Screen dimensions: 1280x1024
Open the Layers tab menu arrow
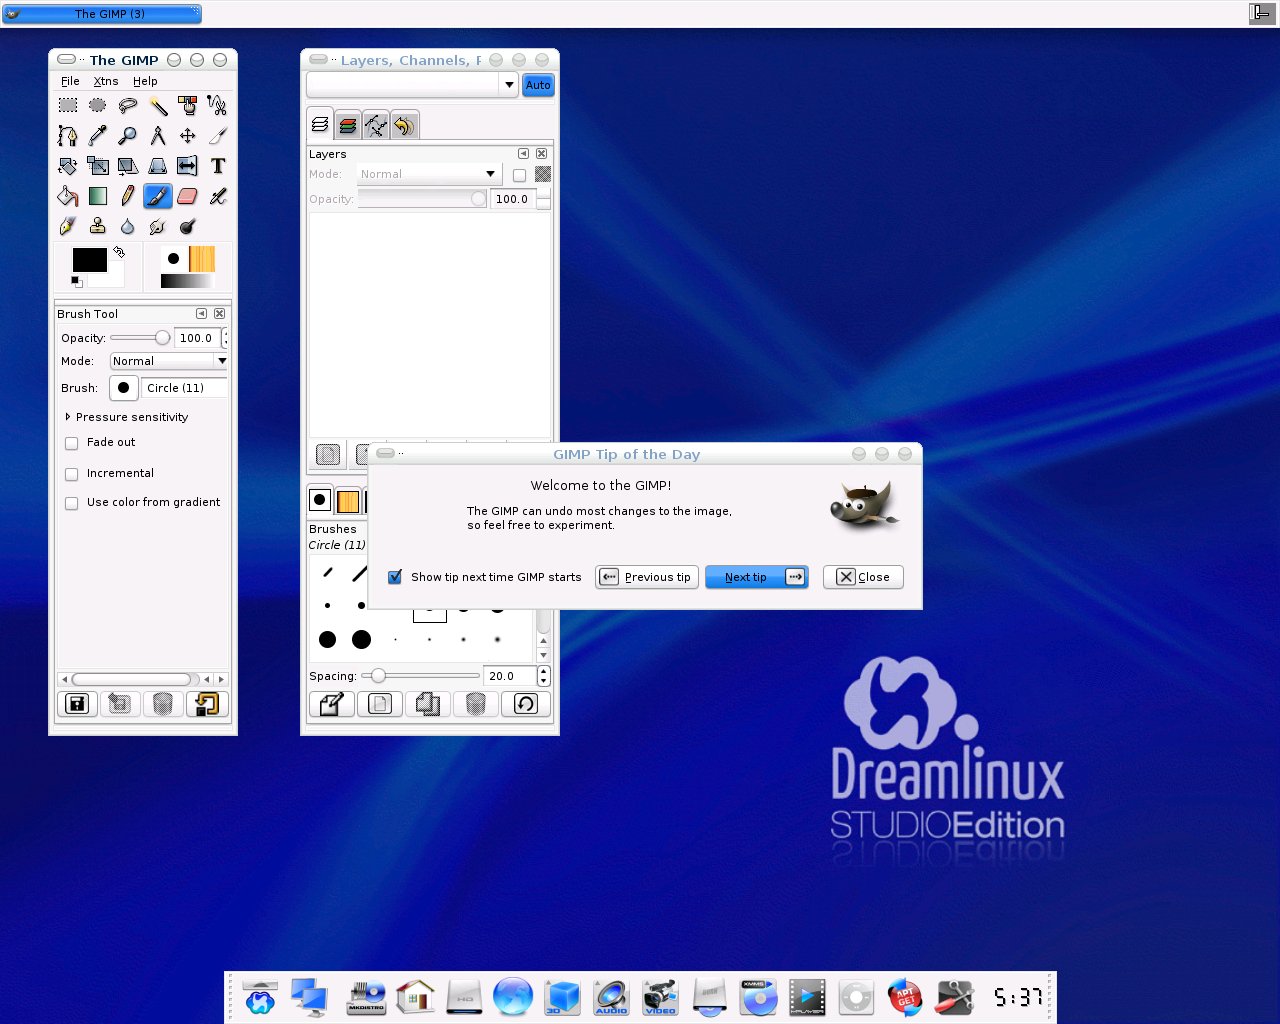(523, 154)
